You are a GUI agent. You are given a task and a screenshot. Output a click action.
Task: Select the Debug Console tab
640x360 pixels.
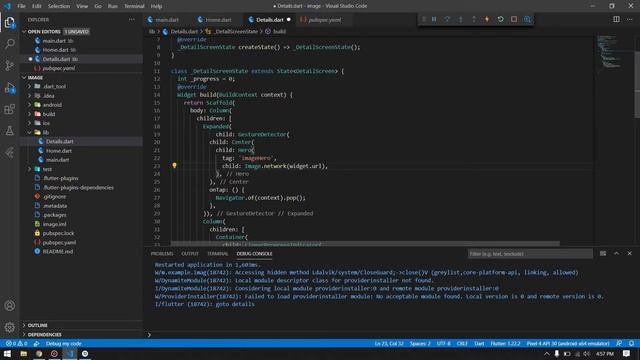(x=254, y=253)
